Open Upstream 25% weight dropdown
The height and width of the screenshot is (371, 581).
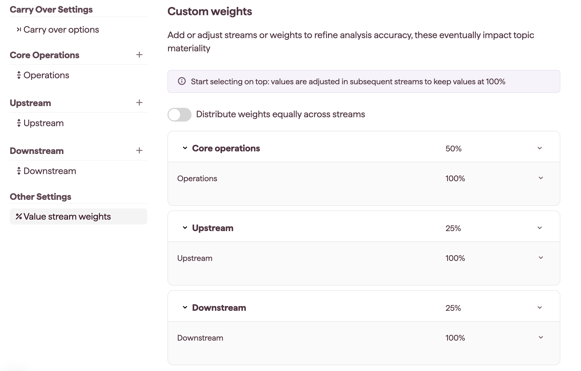click(x=540, y=228)
